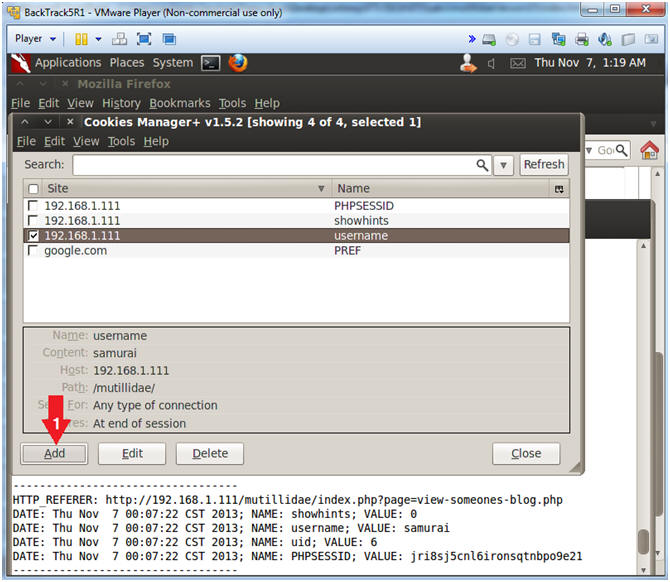Click the VMware pause button icon

pos(81,39)
